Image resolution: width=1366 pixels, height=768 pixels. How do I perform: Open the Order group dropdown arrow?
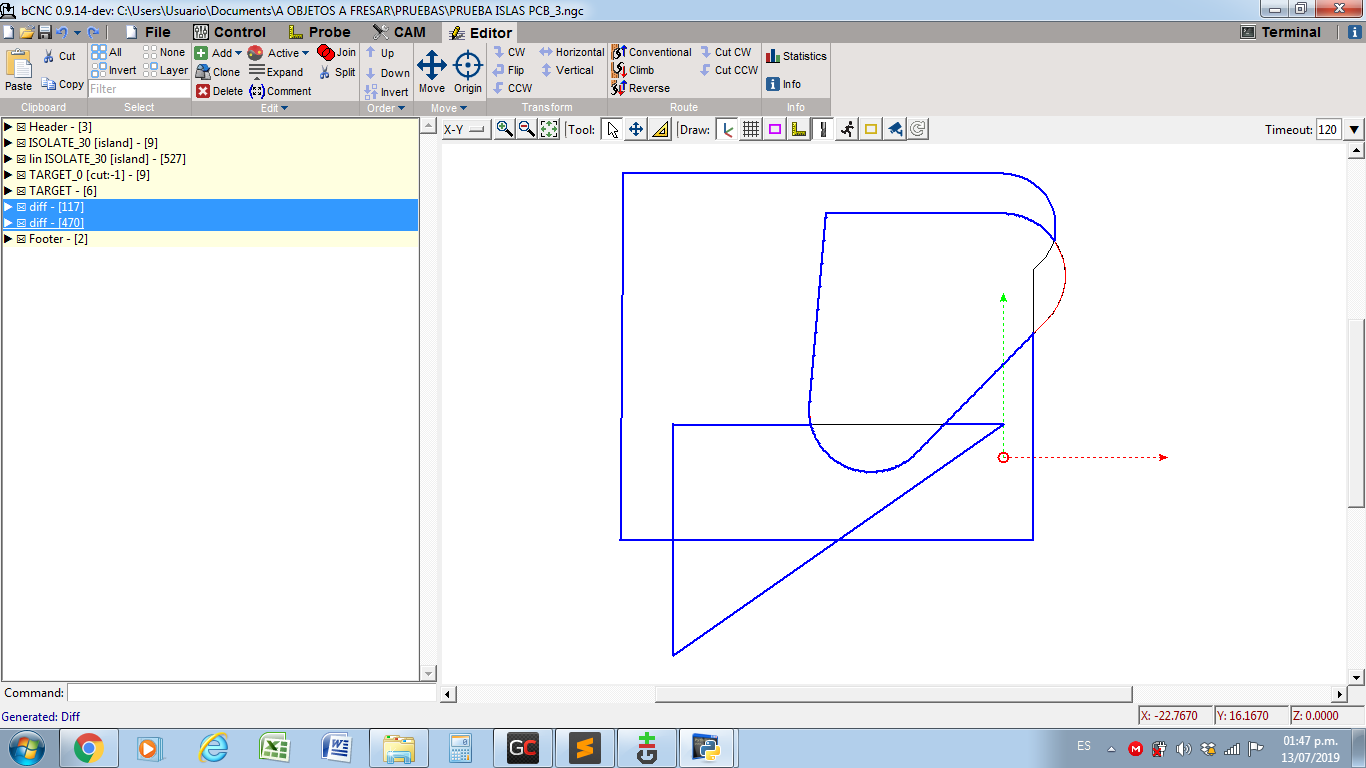[x=401, y=108]
